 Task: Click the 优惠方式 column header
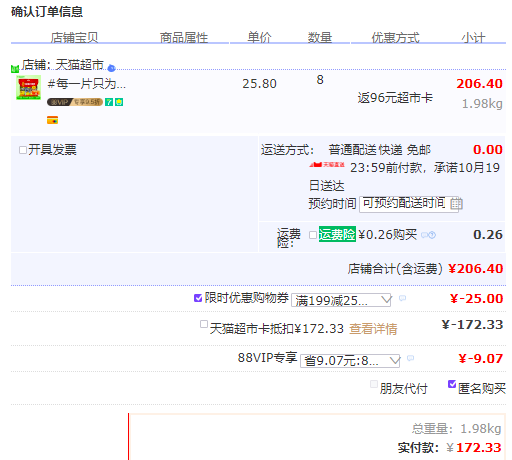[x=395, y=37]
